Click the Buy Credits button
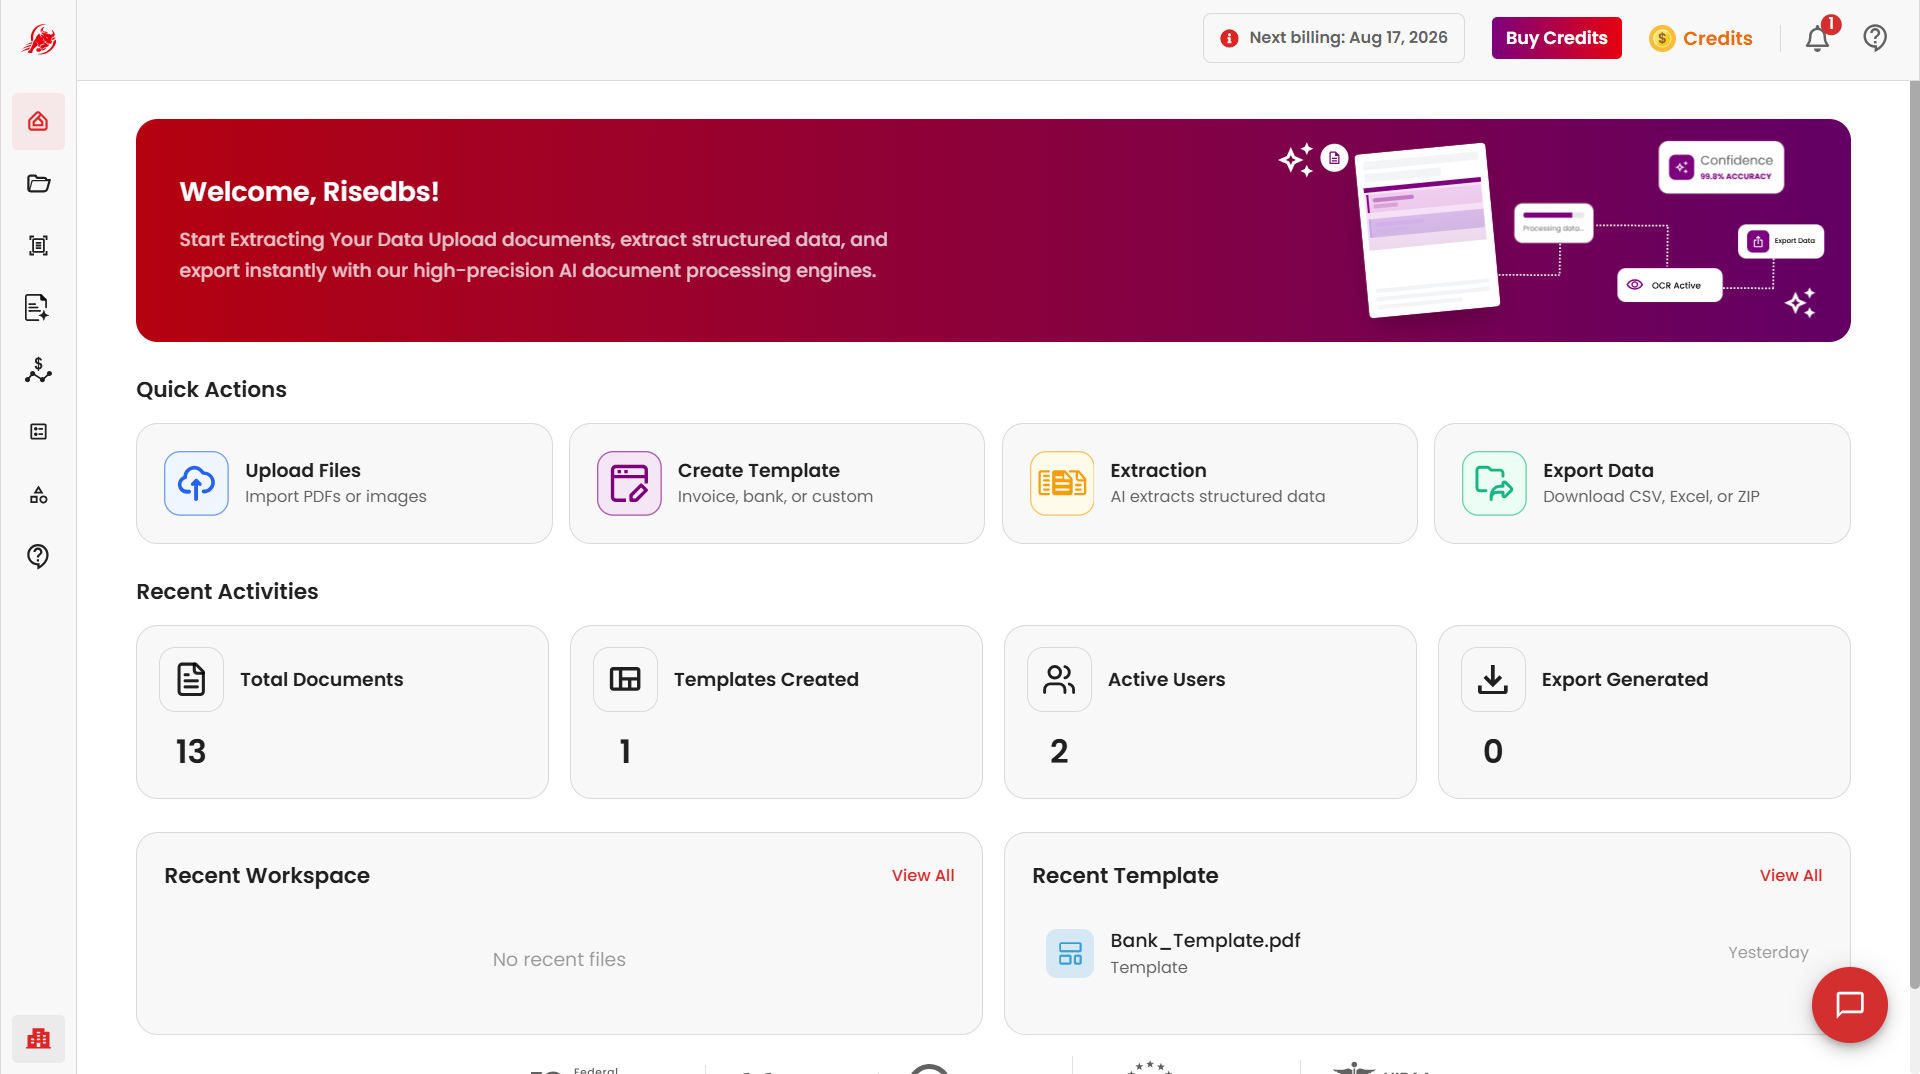Image resolution: width=1920 pixels, height=1074 pixels. [x=1556, y=38]
